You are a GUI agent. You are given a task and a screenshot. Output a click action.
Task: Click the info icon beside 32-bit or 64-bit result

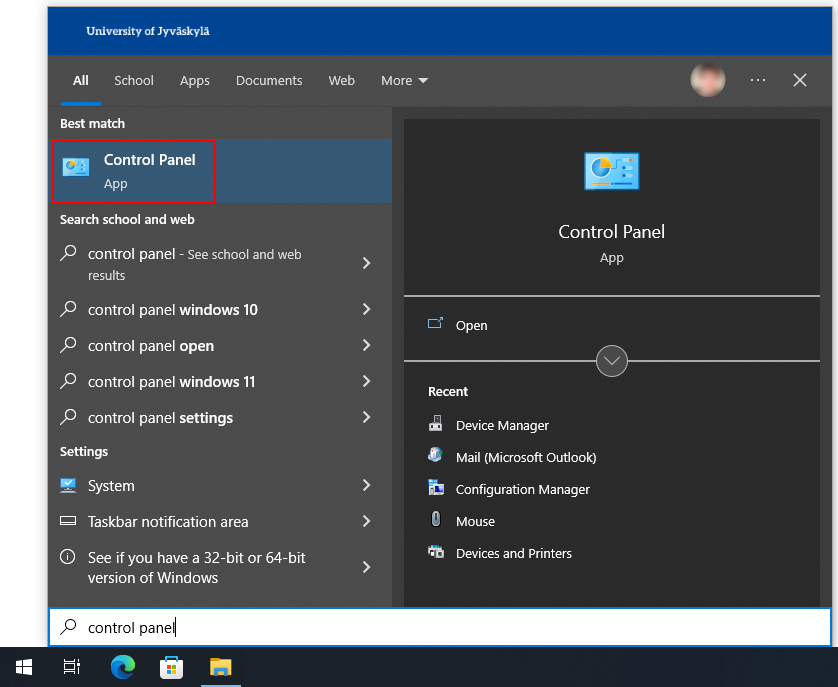(x=68, y=557)
